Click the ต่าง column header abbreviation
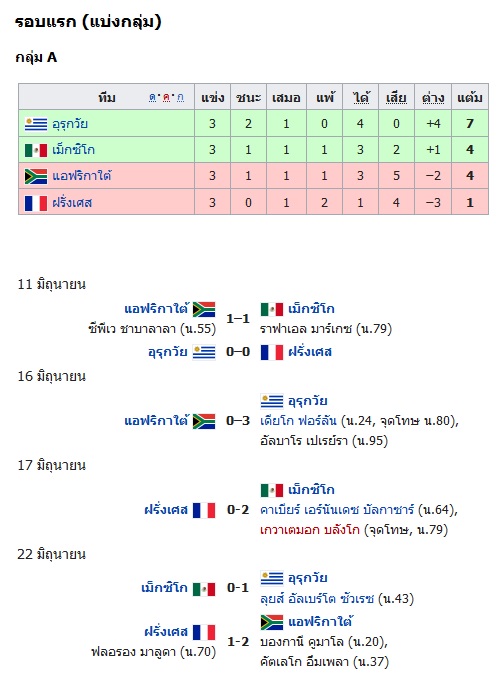Viewport: 496px width, 676px height. (433, 97)
